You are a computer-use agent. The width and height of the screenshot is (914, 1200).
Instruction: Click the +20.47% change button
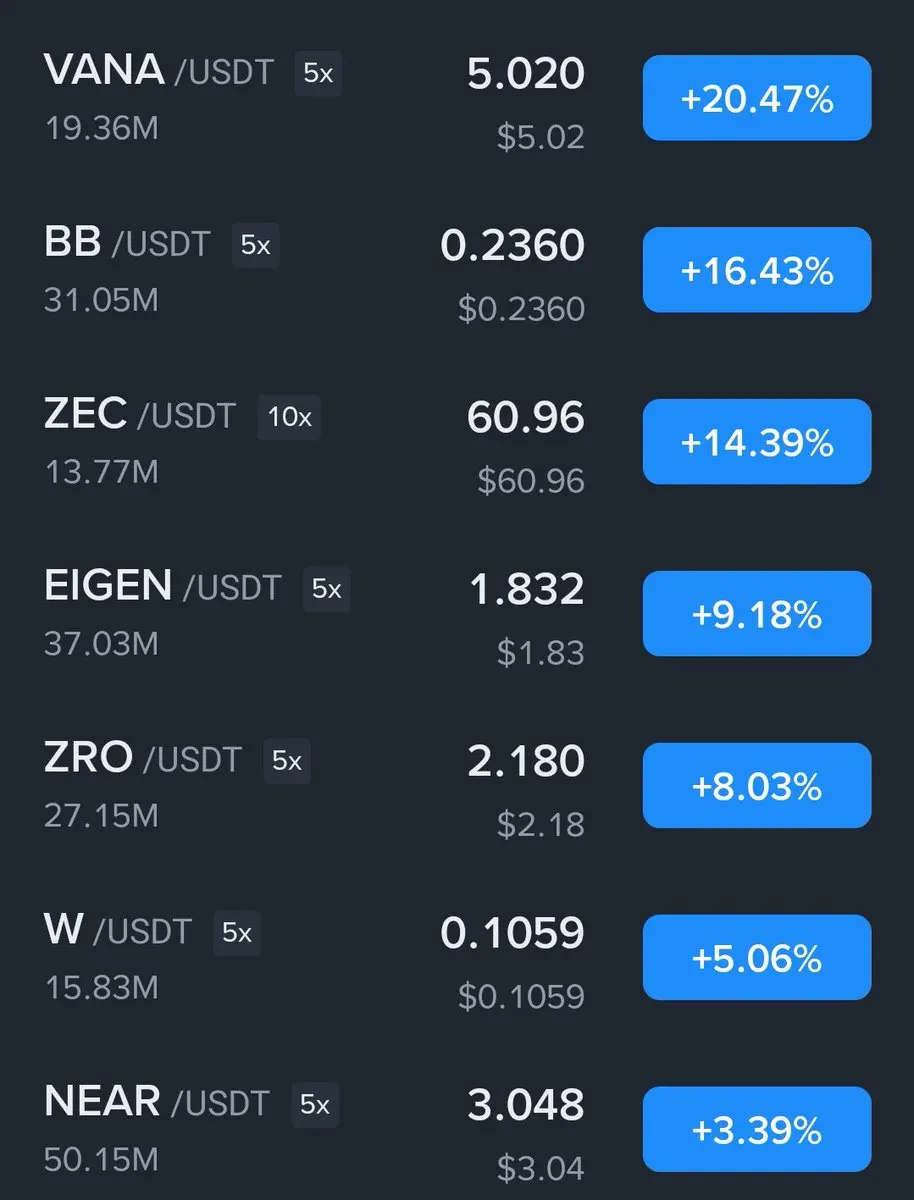(x=757, y=98)
